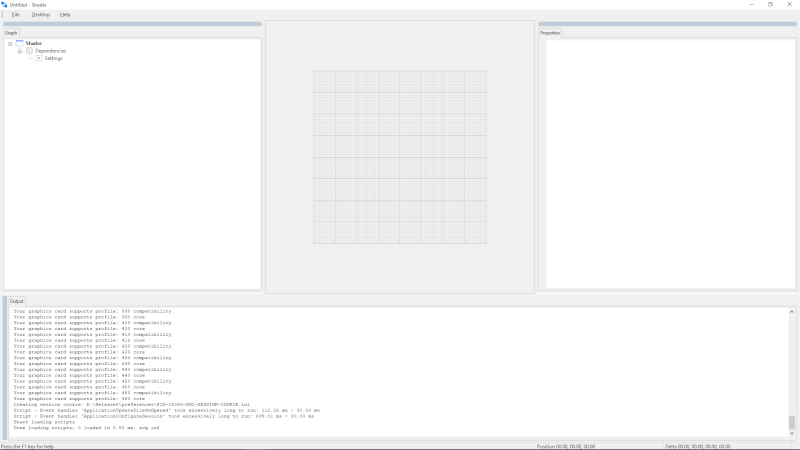Open the Help menu
800x450 pixels.
pyautogui.click(x=65, y=15)
